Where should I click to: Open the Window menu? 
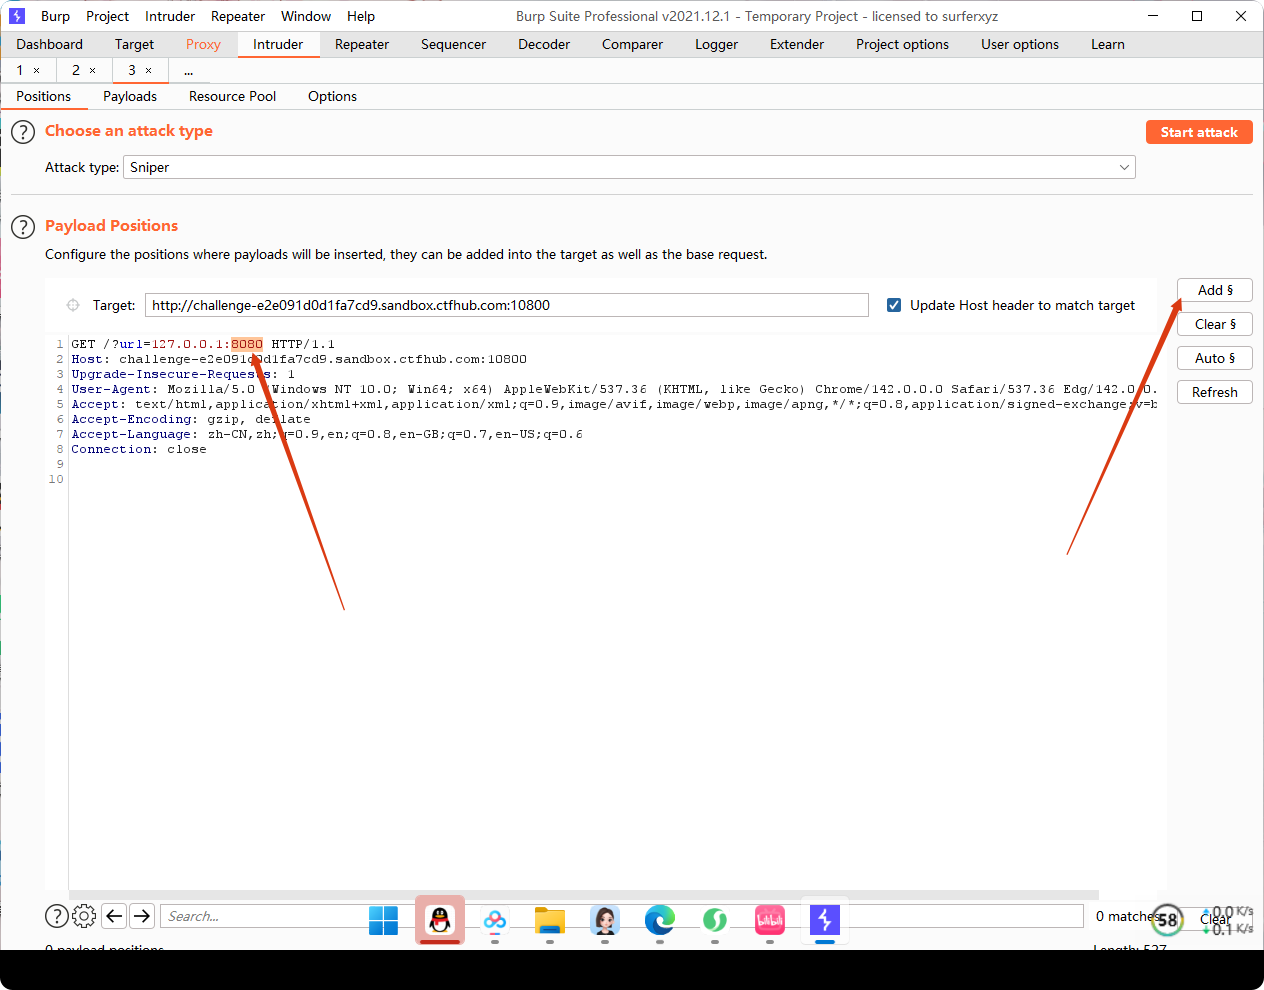tap(306, 16)
